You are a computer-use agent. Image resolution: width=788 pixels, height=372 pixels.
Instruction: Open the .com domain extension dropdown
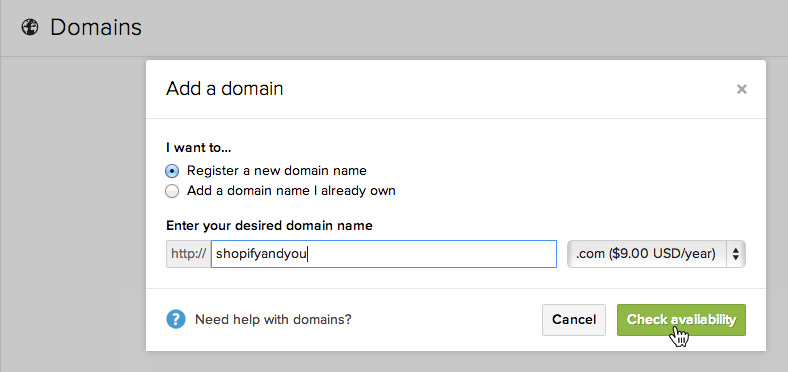pos(656,254)
